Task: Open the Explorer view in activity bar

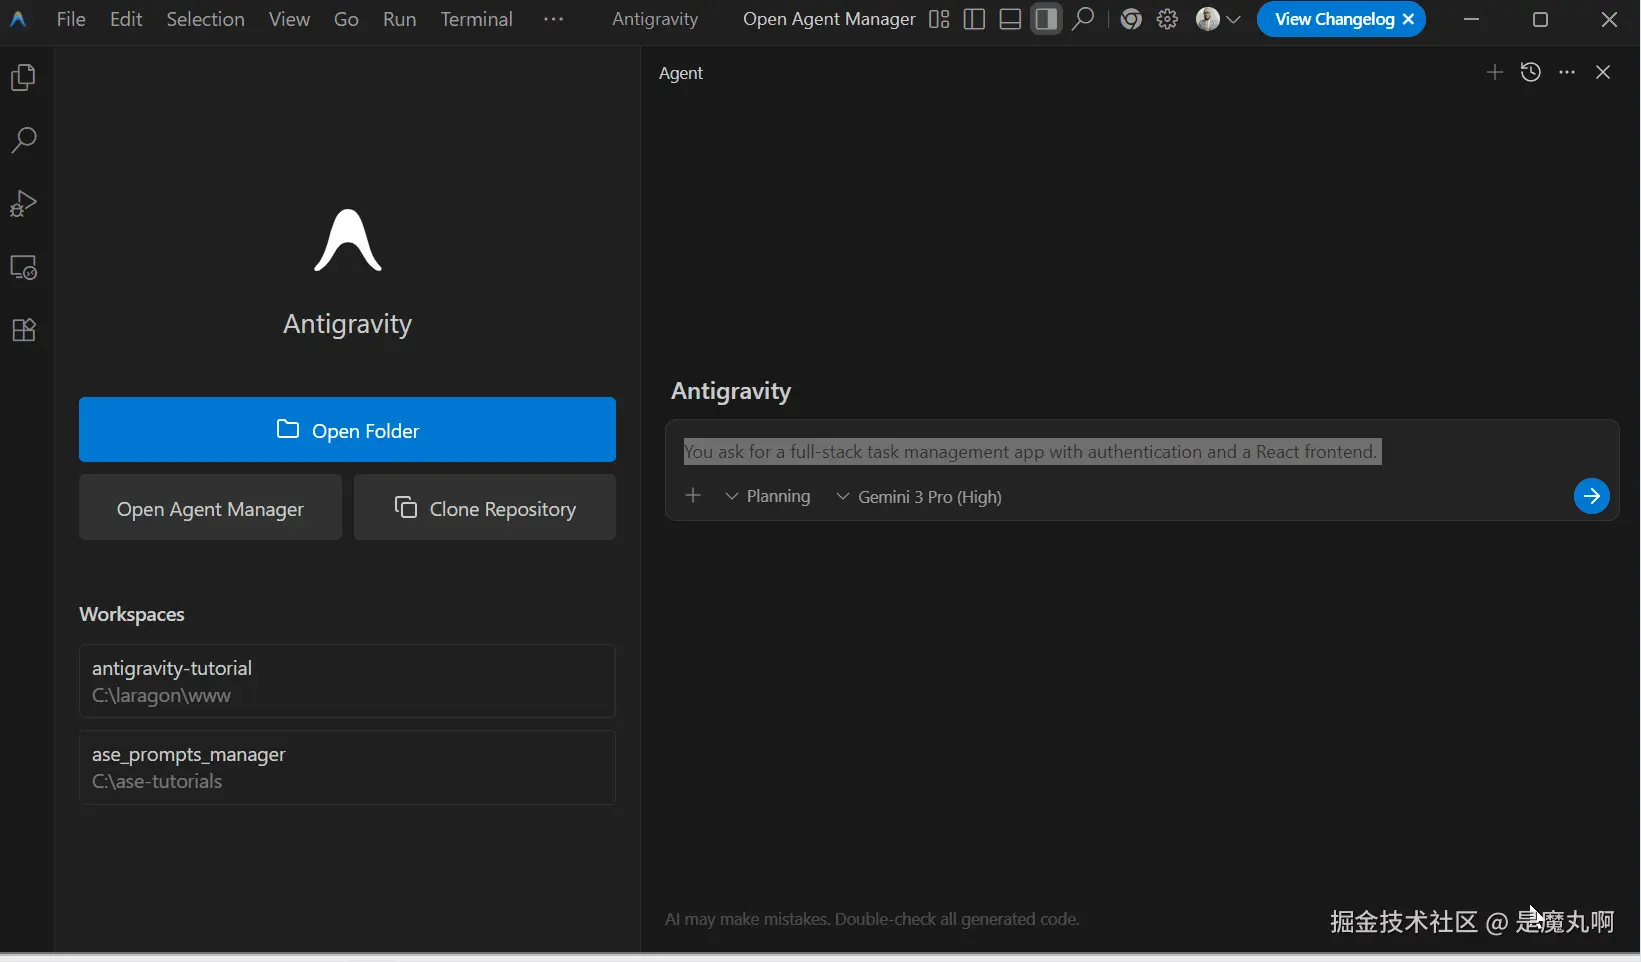Action: click(x=24, y=78)
